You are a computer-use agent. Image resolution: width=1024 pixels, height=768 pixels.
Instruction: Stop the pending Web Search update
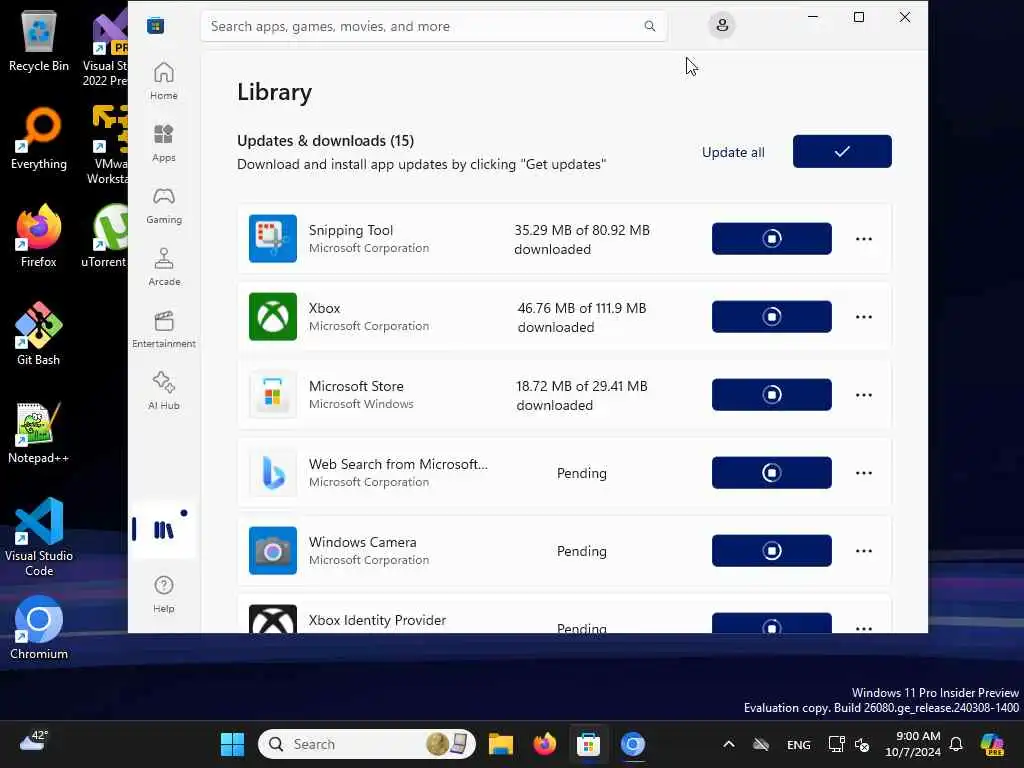click(771, 473)
